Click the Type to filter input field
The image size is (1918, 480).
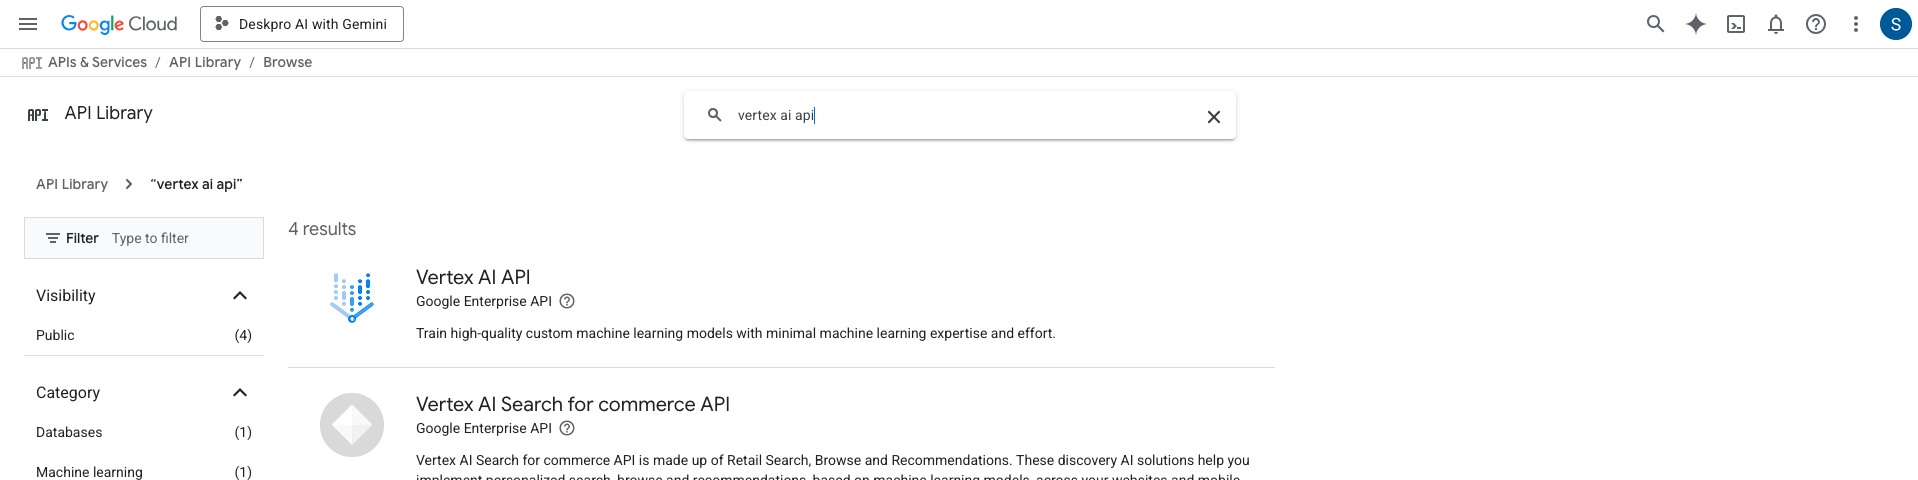coord(180,238)
